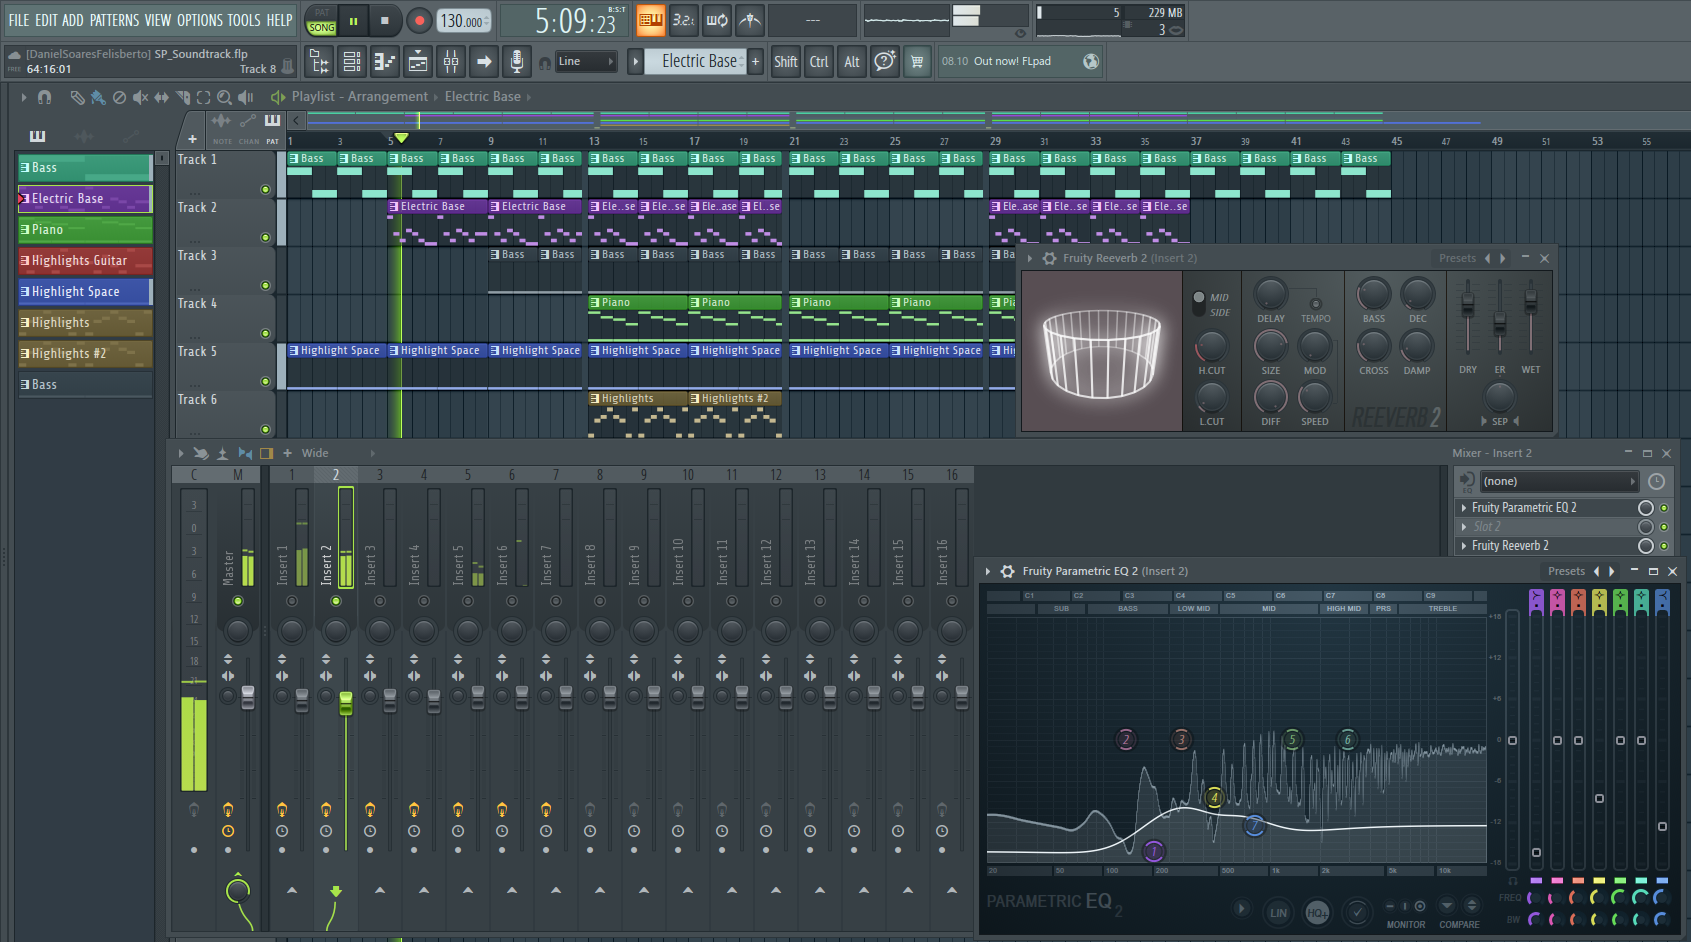Toggle Track 1 mute LED in playlist

(x=265, y=189)
